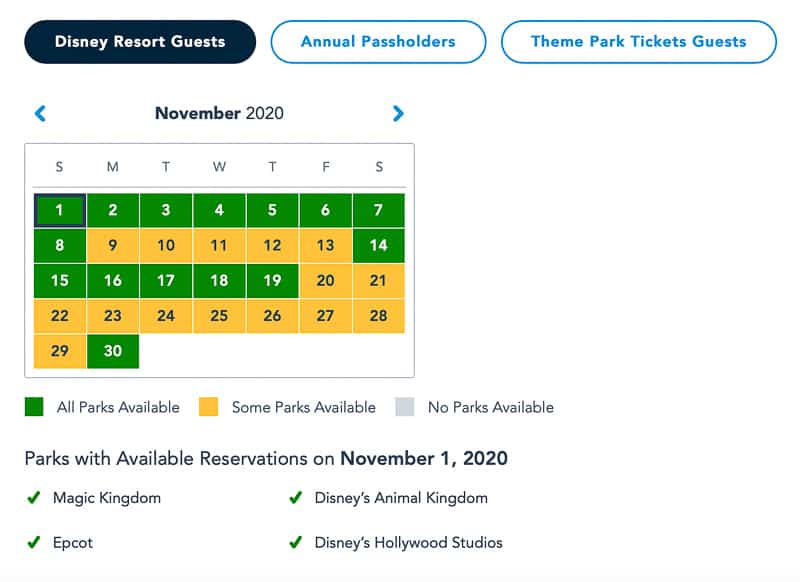Click the November 2020 month heading

tap(219, 113)
